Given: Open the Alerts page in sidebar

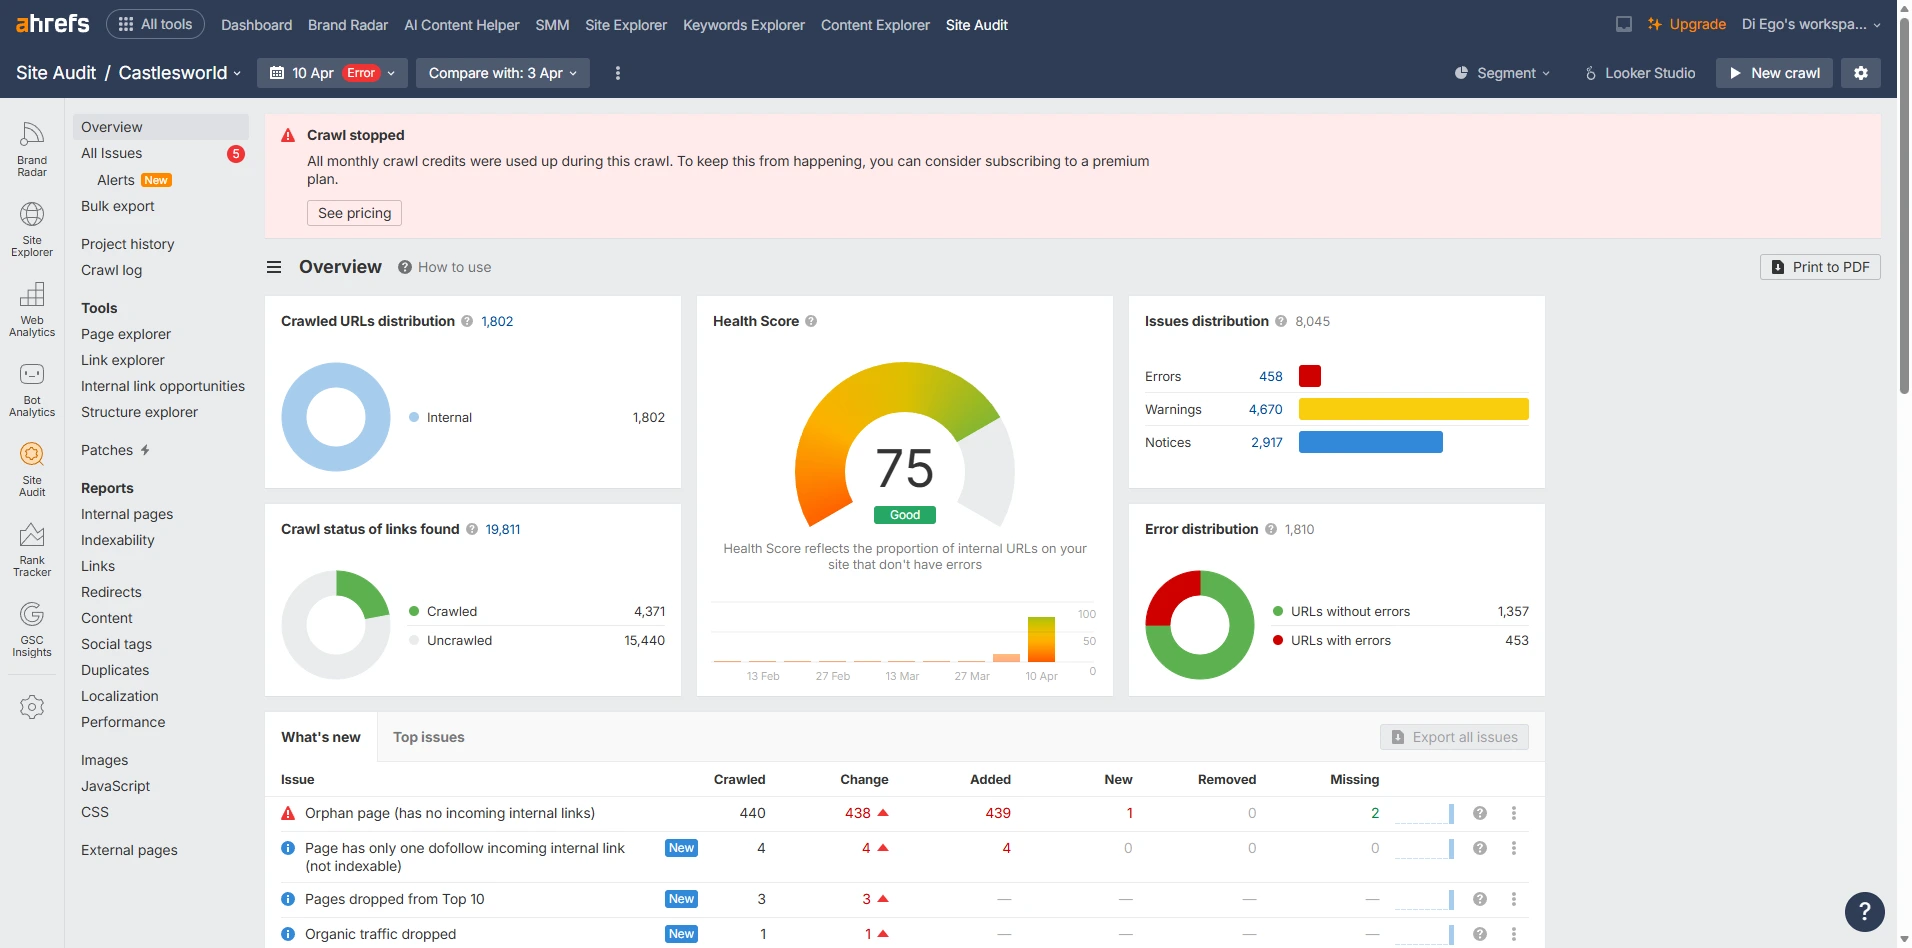Looking at the screenshot, I should [116, 180].
